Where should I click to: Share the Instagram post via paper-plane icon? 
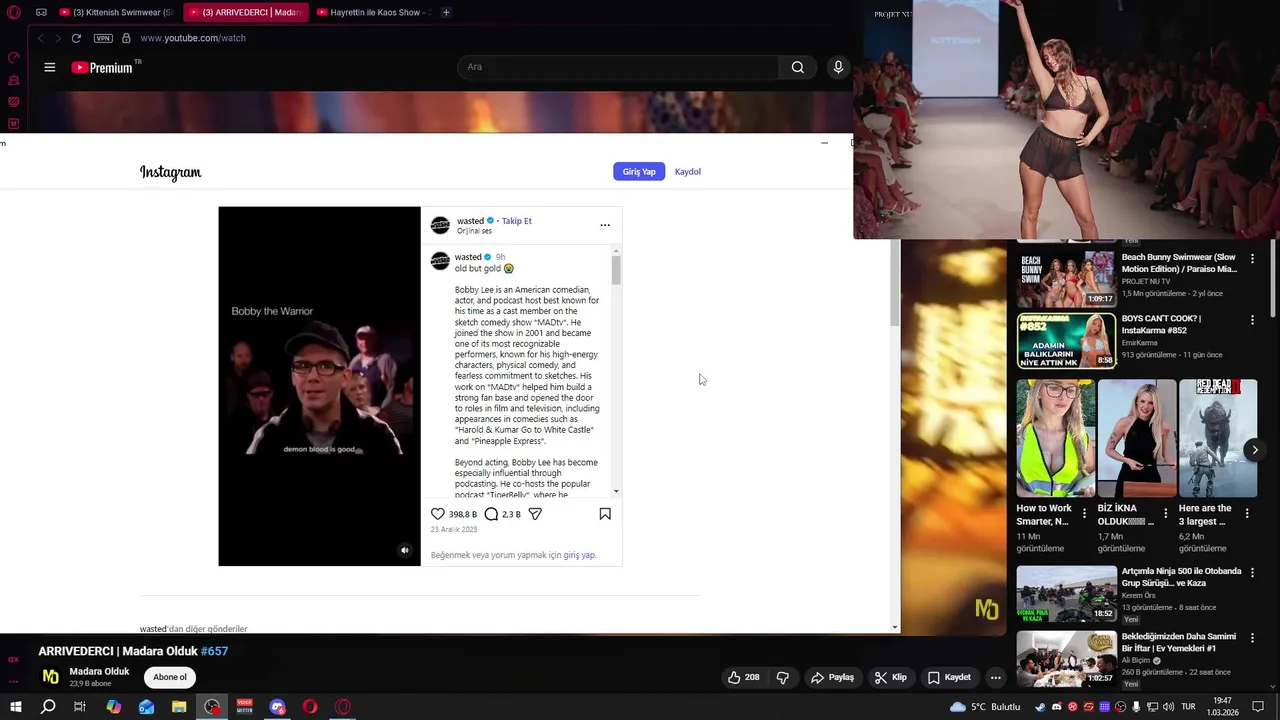click(535, 514)
